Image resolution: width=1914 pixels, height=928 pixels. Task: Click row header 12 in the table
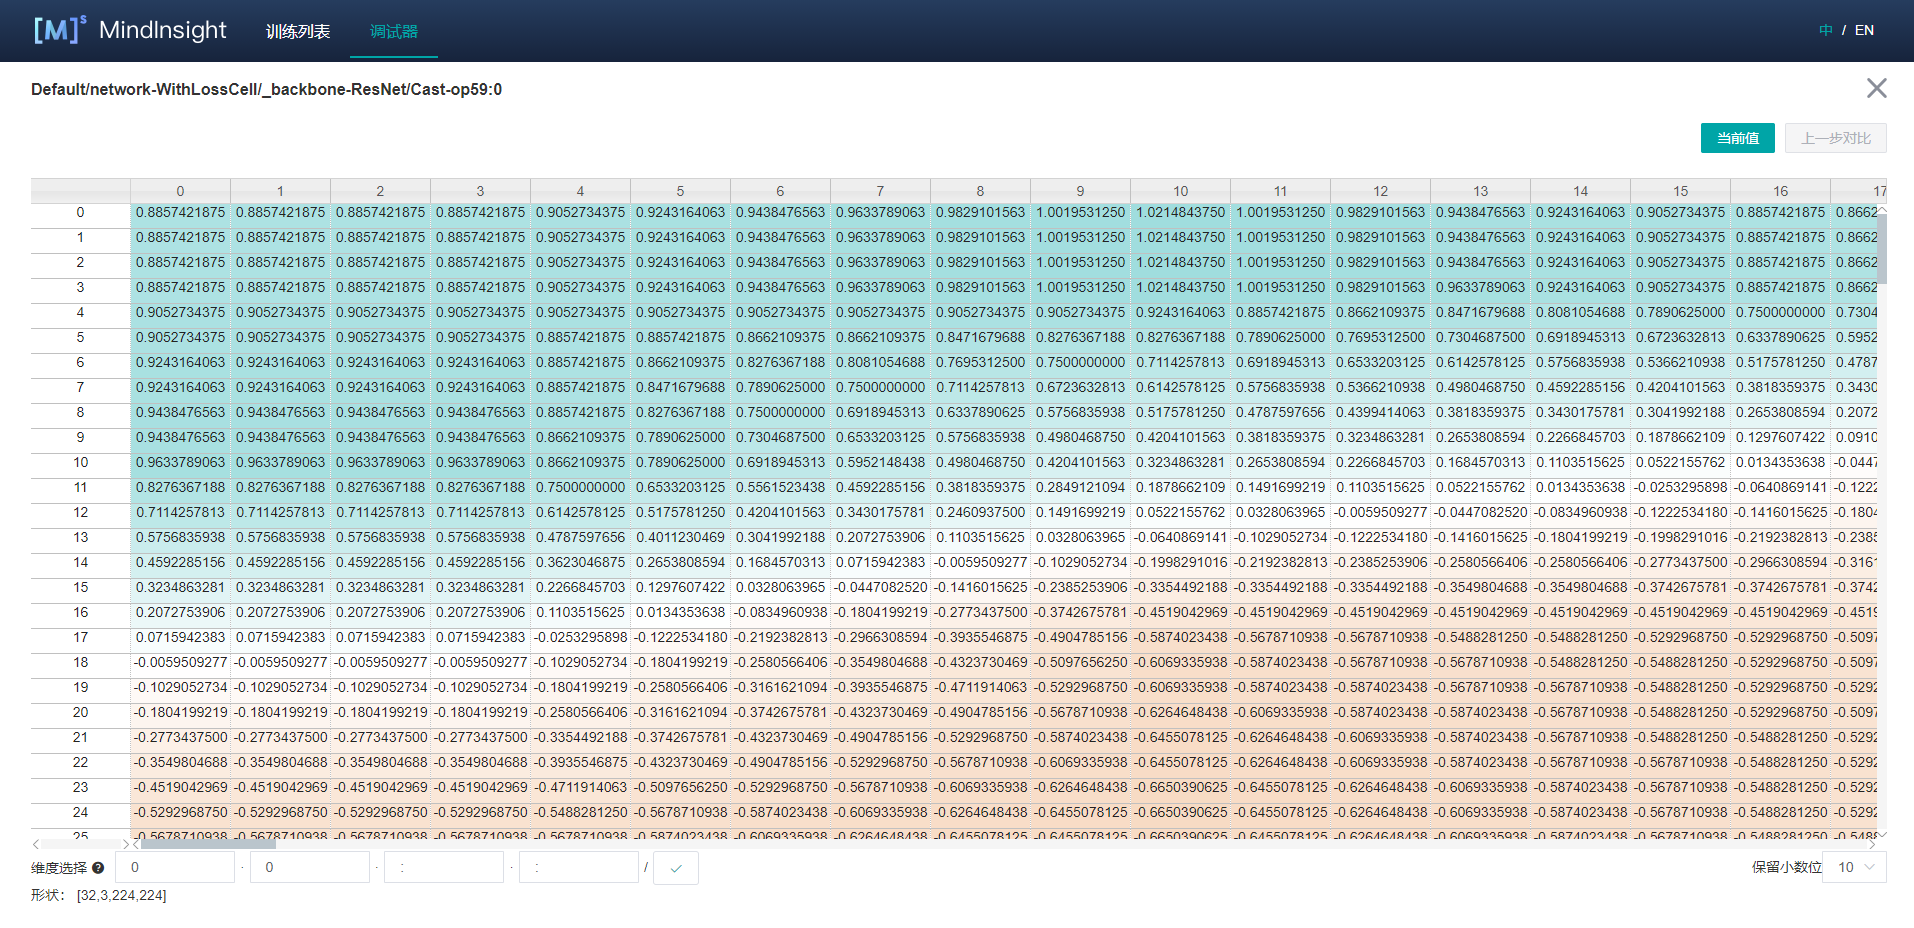point(80,512)
